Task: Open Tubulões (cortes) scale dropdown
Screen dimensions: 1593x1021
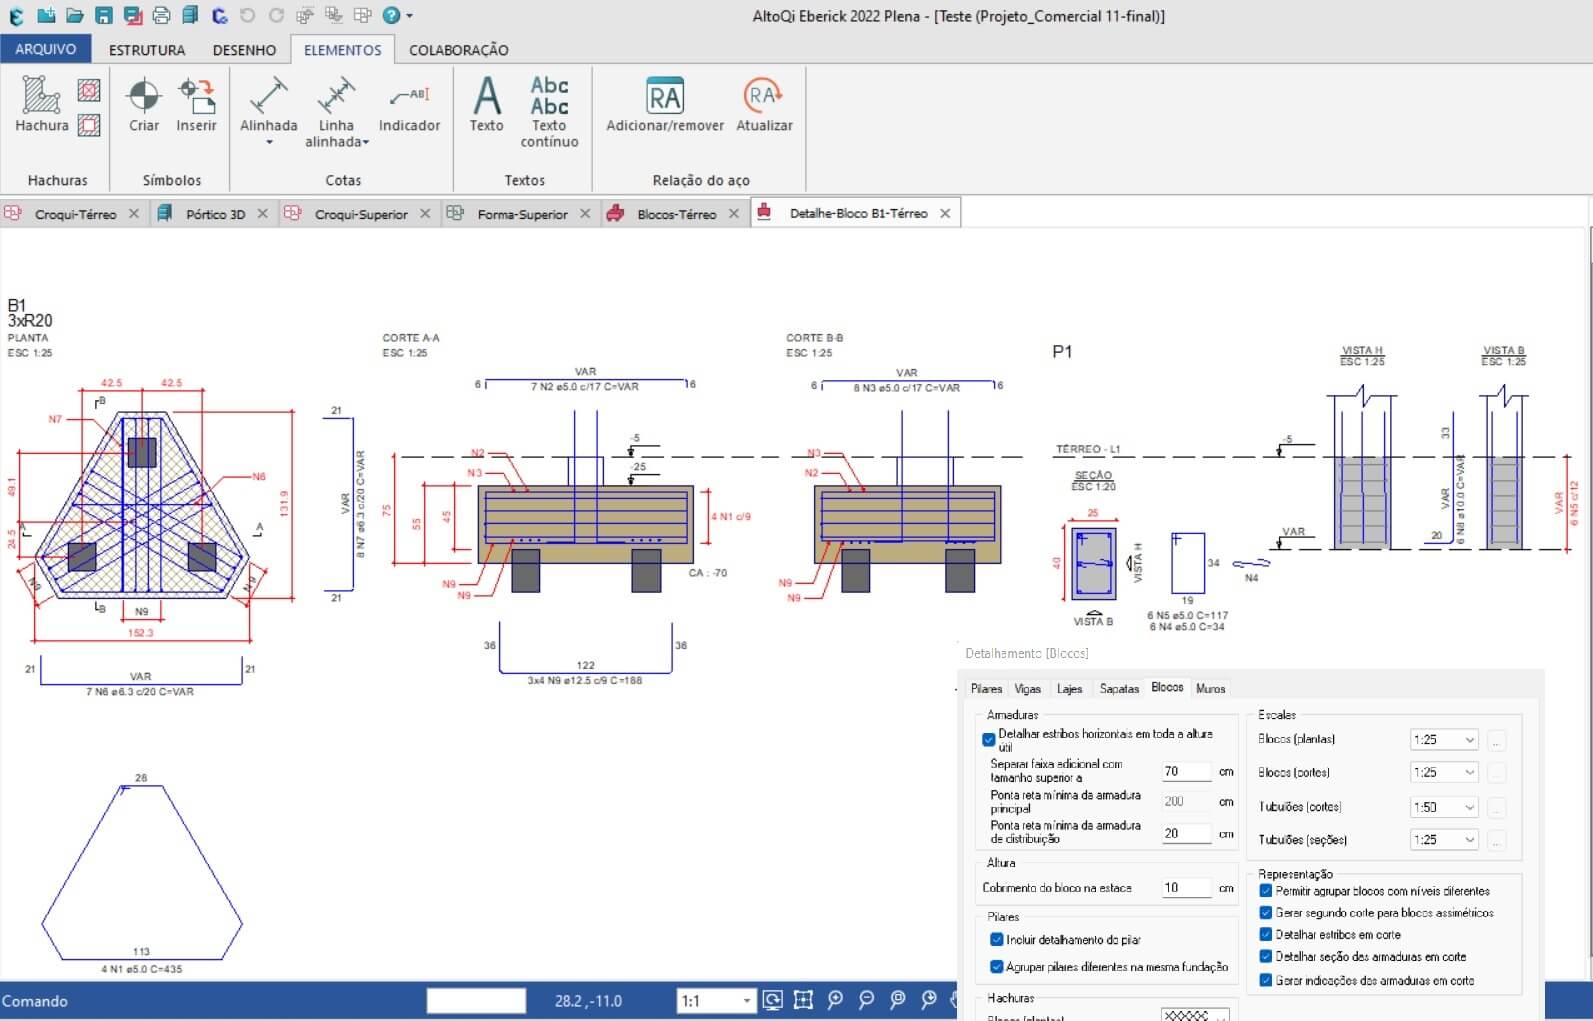Action: [1444, 807]
